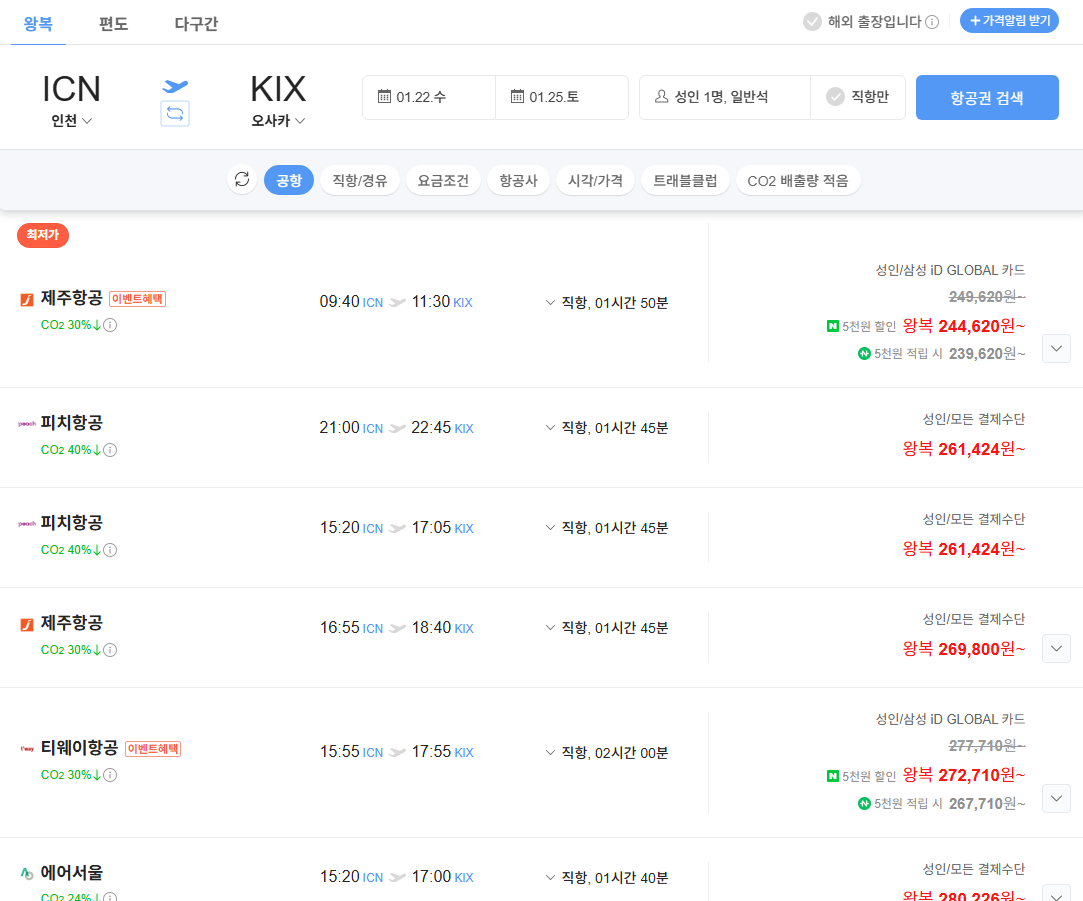Screen dimensions: 1083x901
Task: Click 항공권 검색 search button
Action: coord(987,97)
